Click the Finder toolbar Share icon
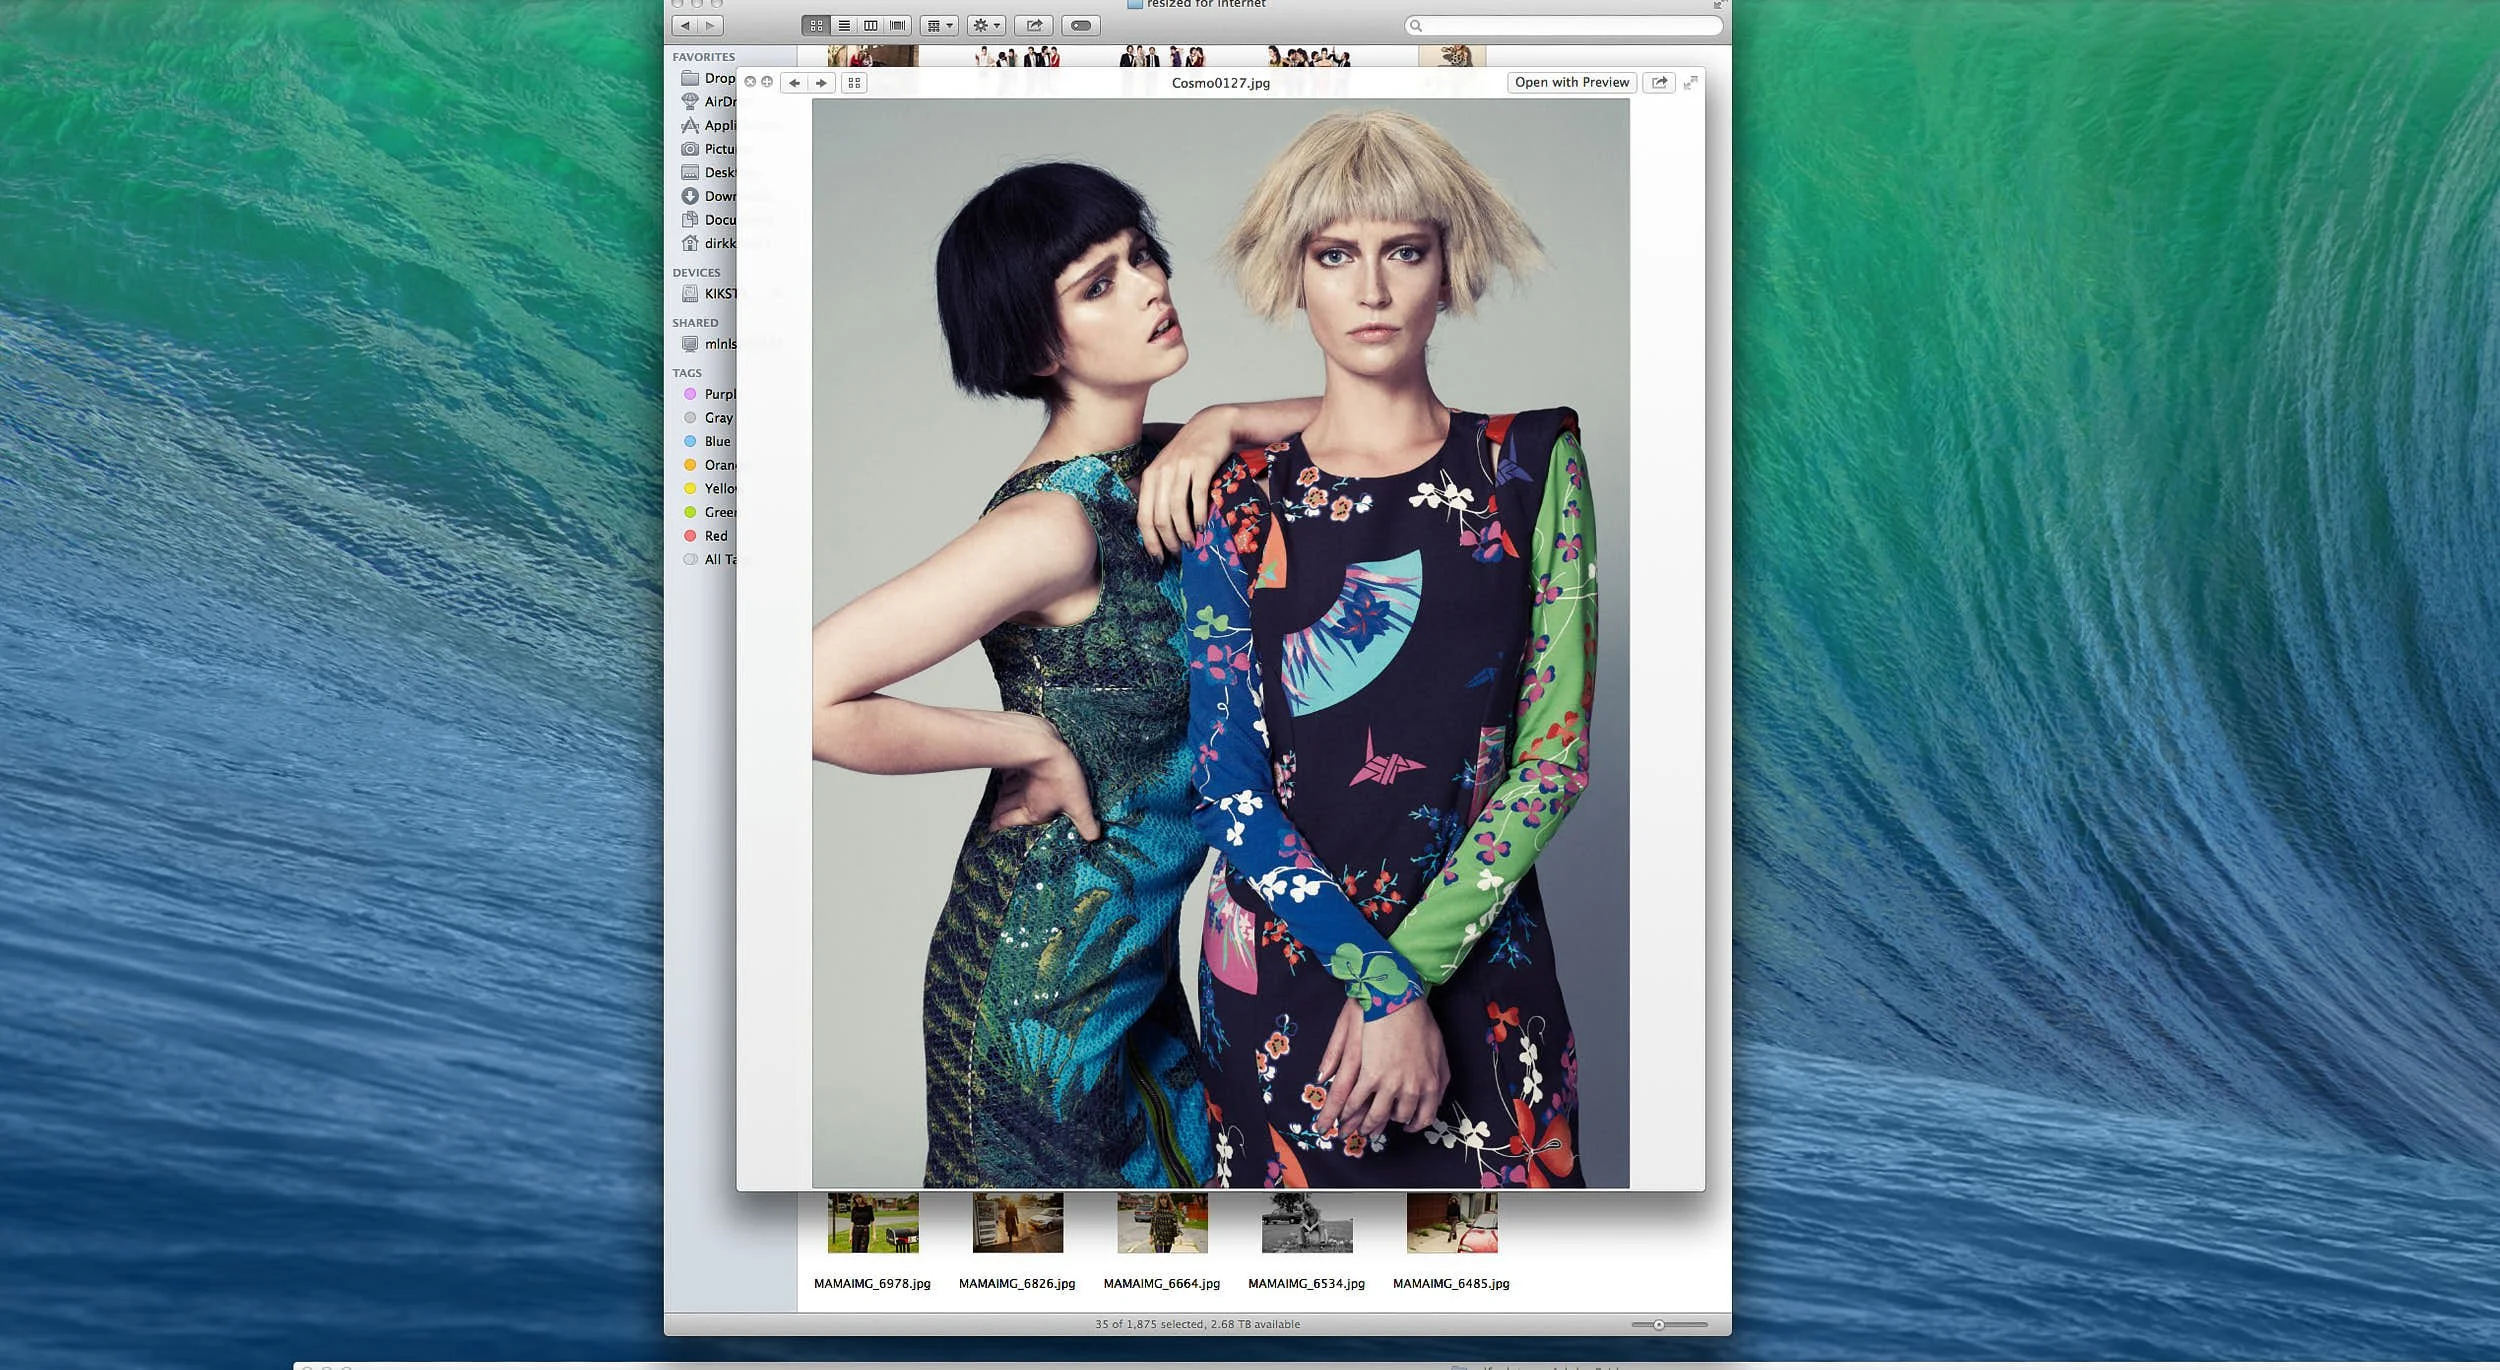The height and width of the screenshot is (1370, 2500). tap(1034, 26)
